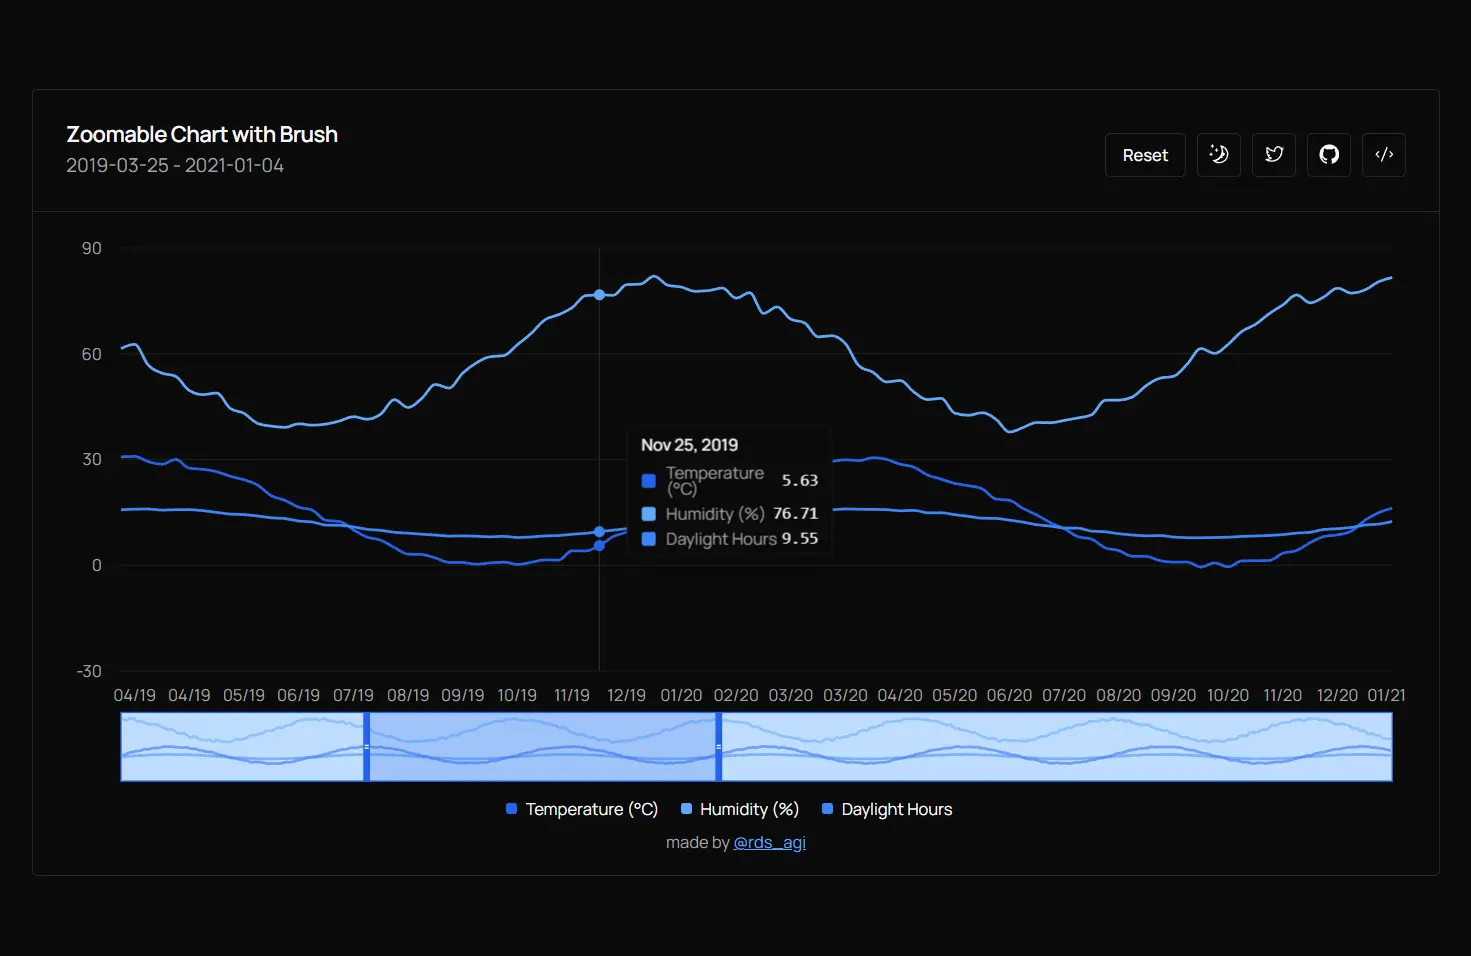Open the Twitter bird icon link

1273,155
